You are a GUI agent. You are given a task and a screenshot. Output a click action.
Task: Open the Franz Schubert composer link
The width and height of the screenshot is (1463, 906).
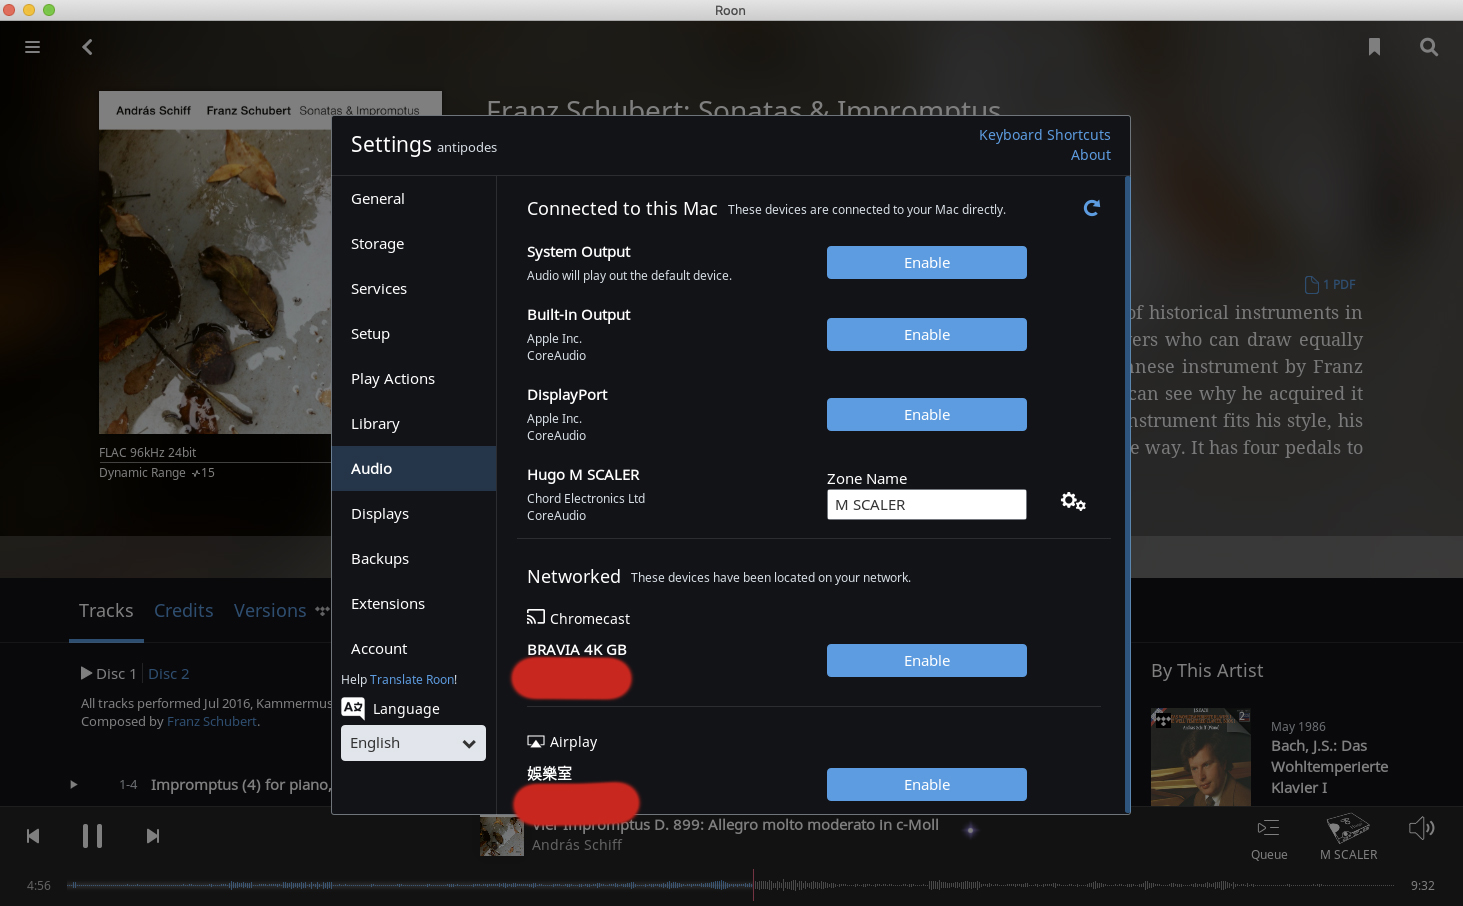tap(212, 721)
